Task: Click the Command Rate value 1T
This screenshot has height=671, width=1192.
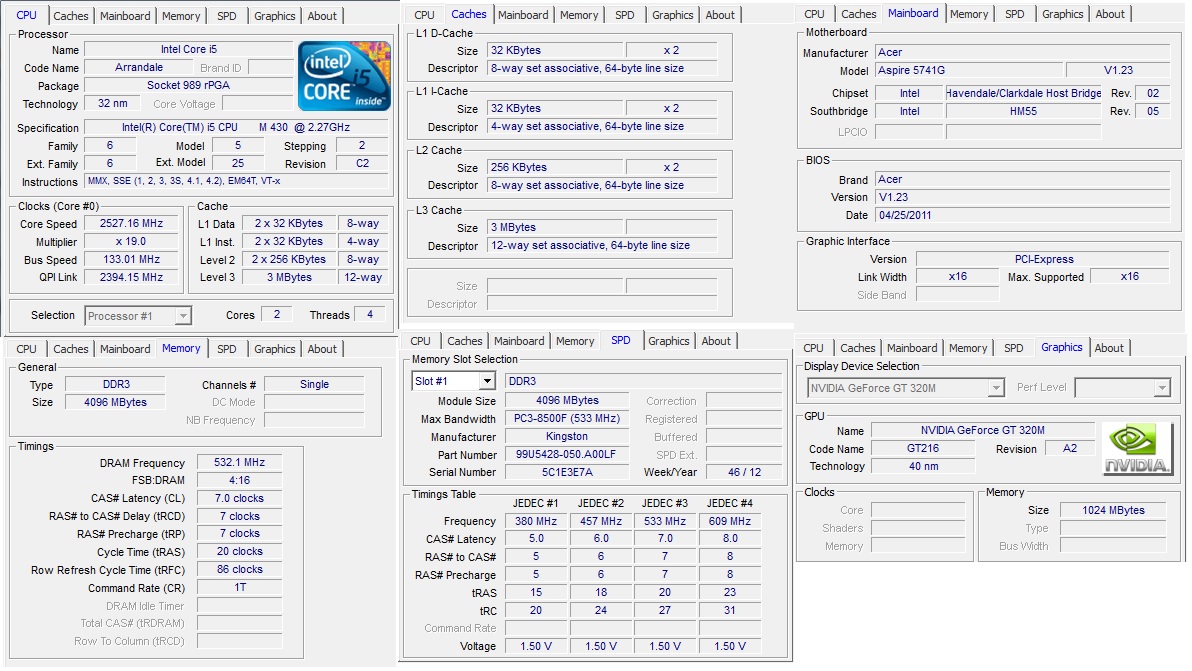Action: [239, 588]
